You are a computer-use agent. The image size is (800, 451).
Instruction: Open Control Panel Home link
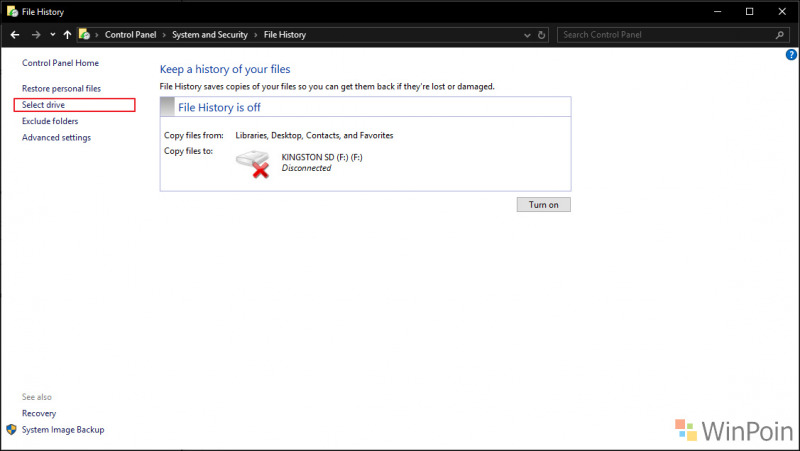pos(60,63)
